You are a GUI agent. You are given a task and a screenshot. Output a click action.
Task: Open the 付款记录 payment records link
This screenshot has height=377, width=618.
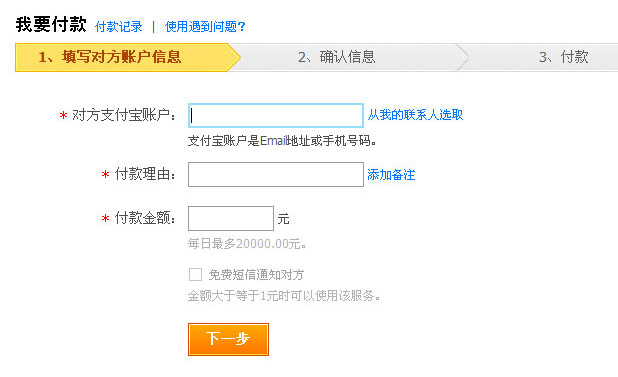[x=119, y=26]
